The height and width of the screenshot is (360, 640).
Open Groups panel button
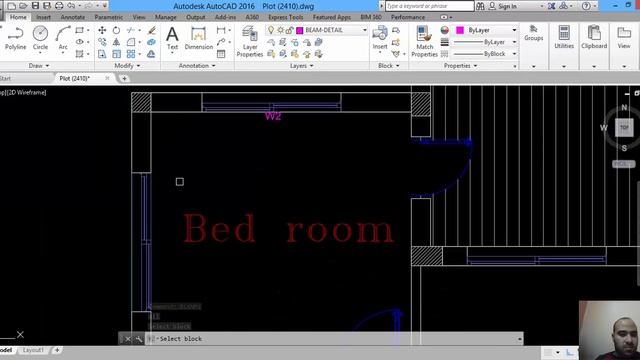pos(533,33)
